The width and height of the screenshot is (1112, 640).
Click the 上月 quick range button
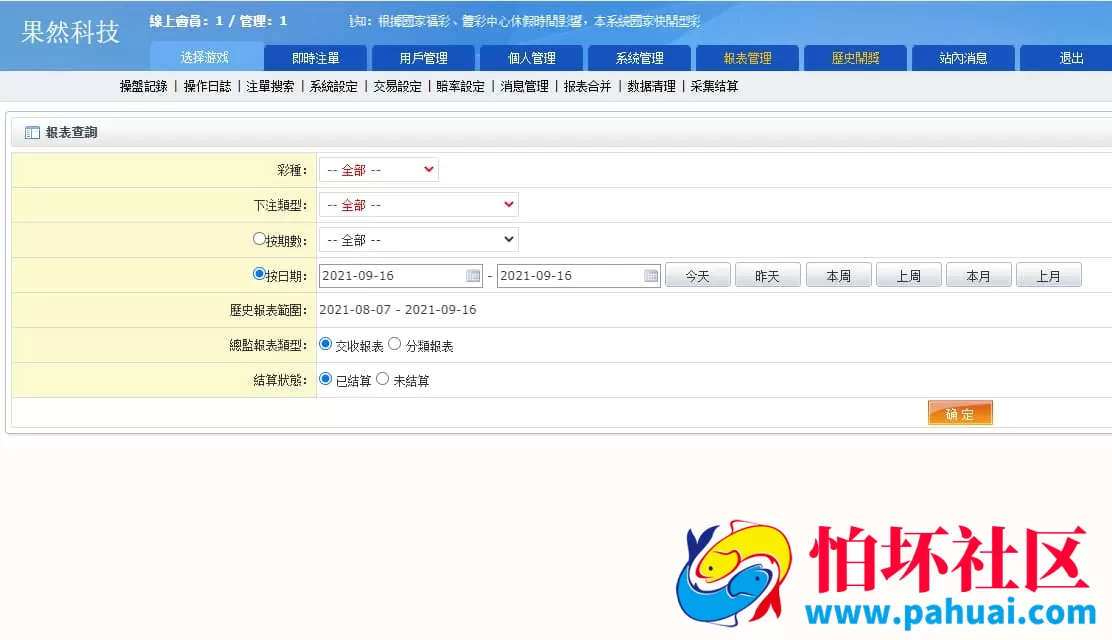[1048, 274]
